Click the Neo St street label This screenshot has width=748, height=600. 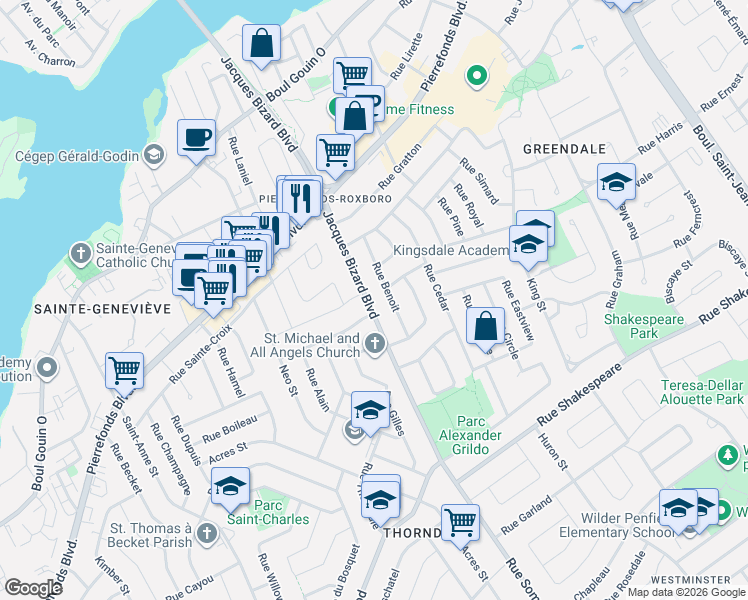pos(289,380)
